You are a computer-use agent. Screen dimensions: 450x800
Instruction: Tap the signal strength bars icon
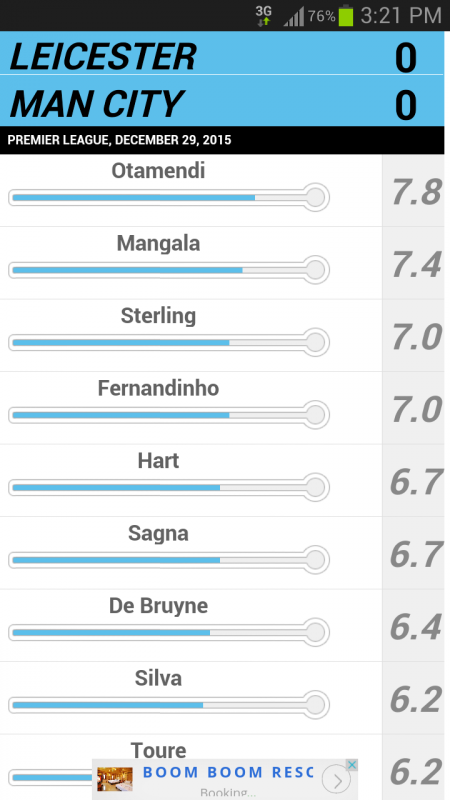coord(294,16)
